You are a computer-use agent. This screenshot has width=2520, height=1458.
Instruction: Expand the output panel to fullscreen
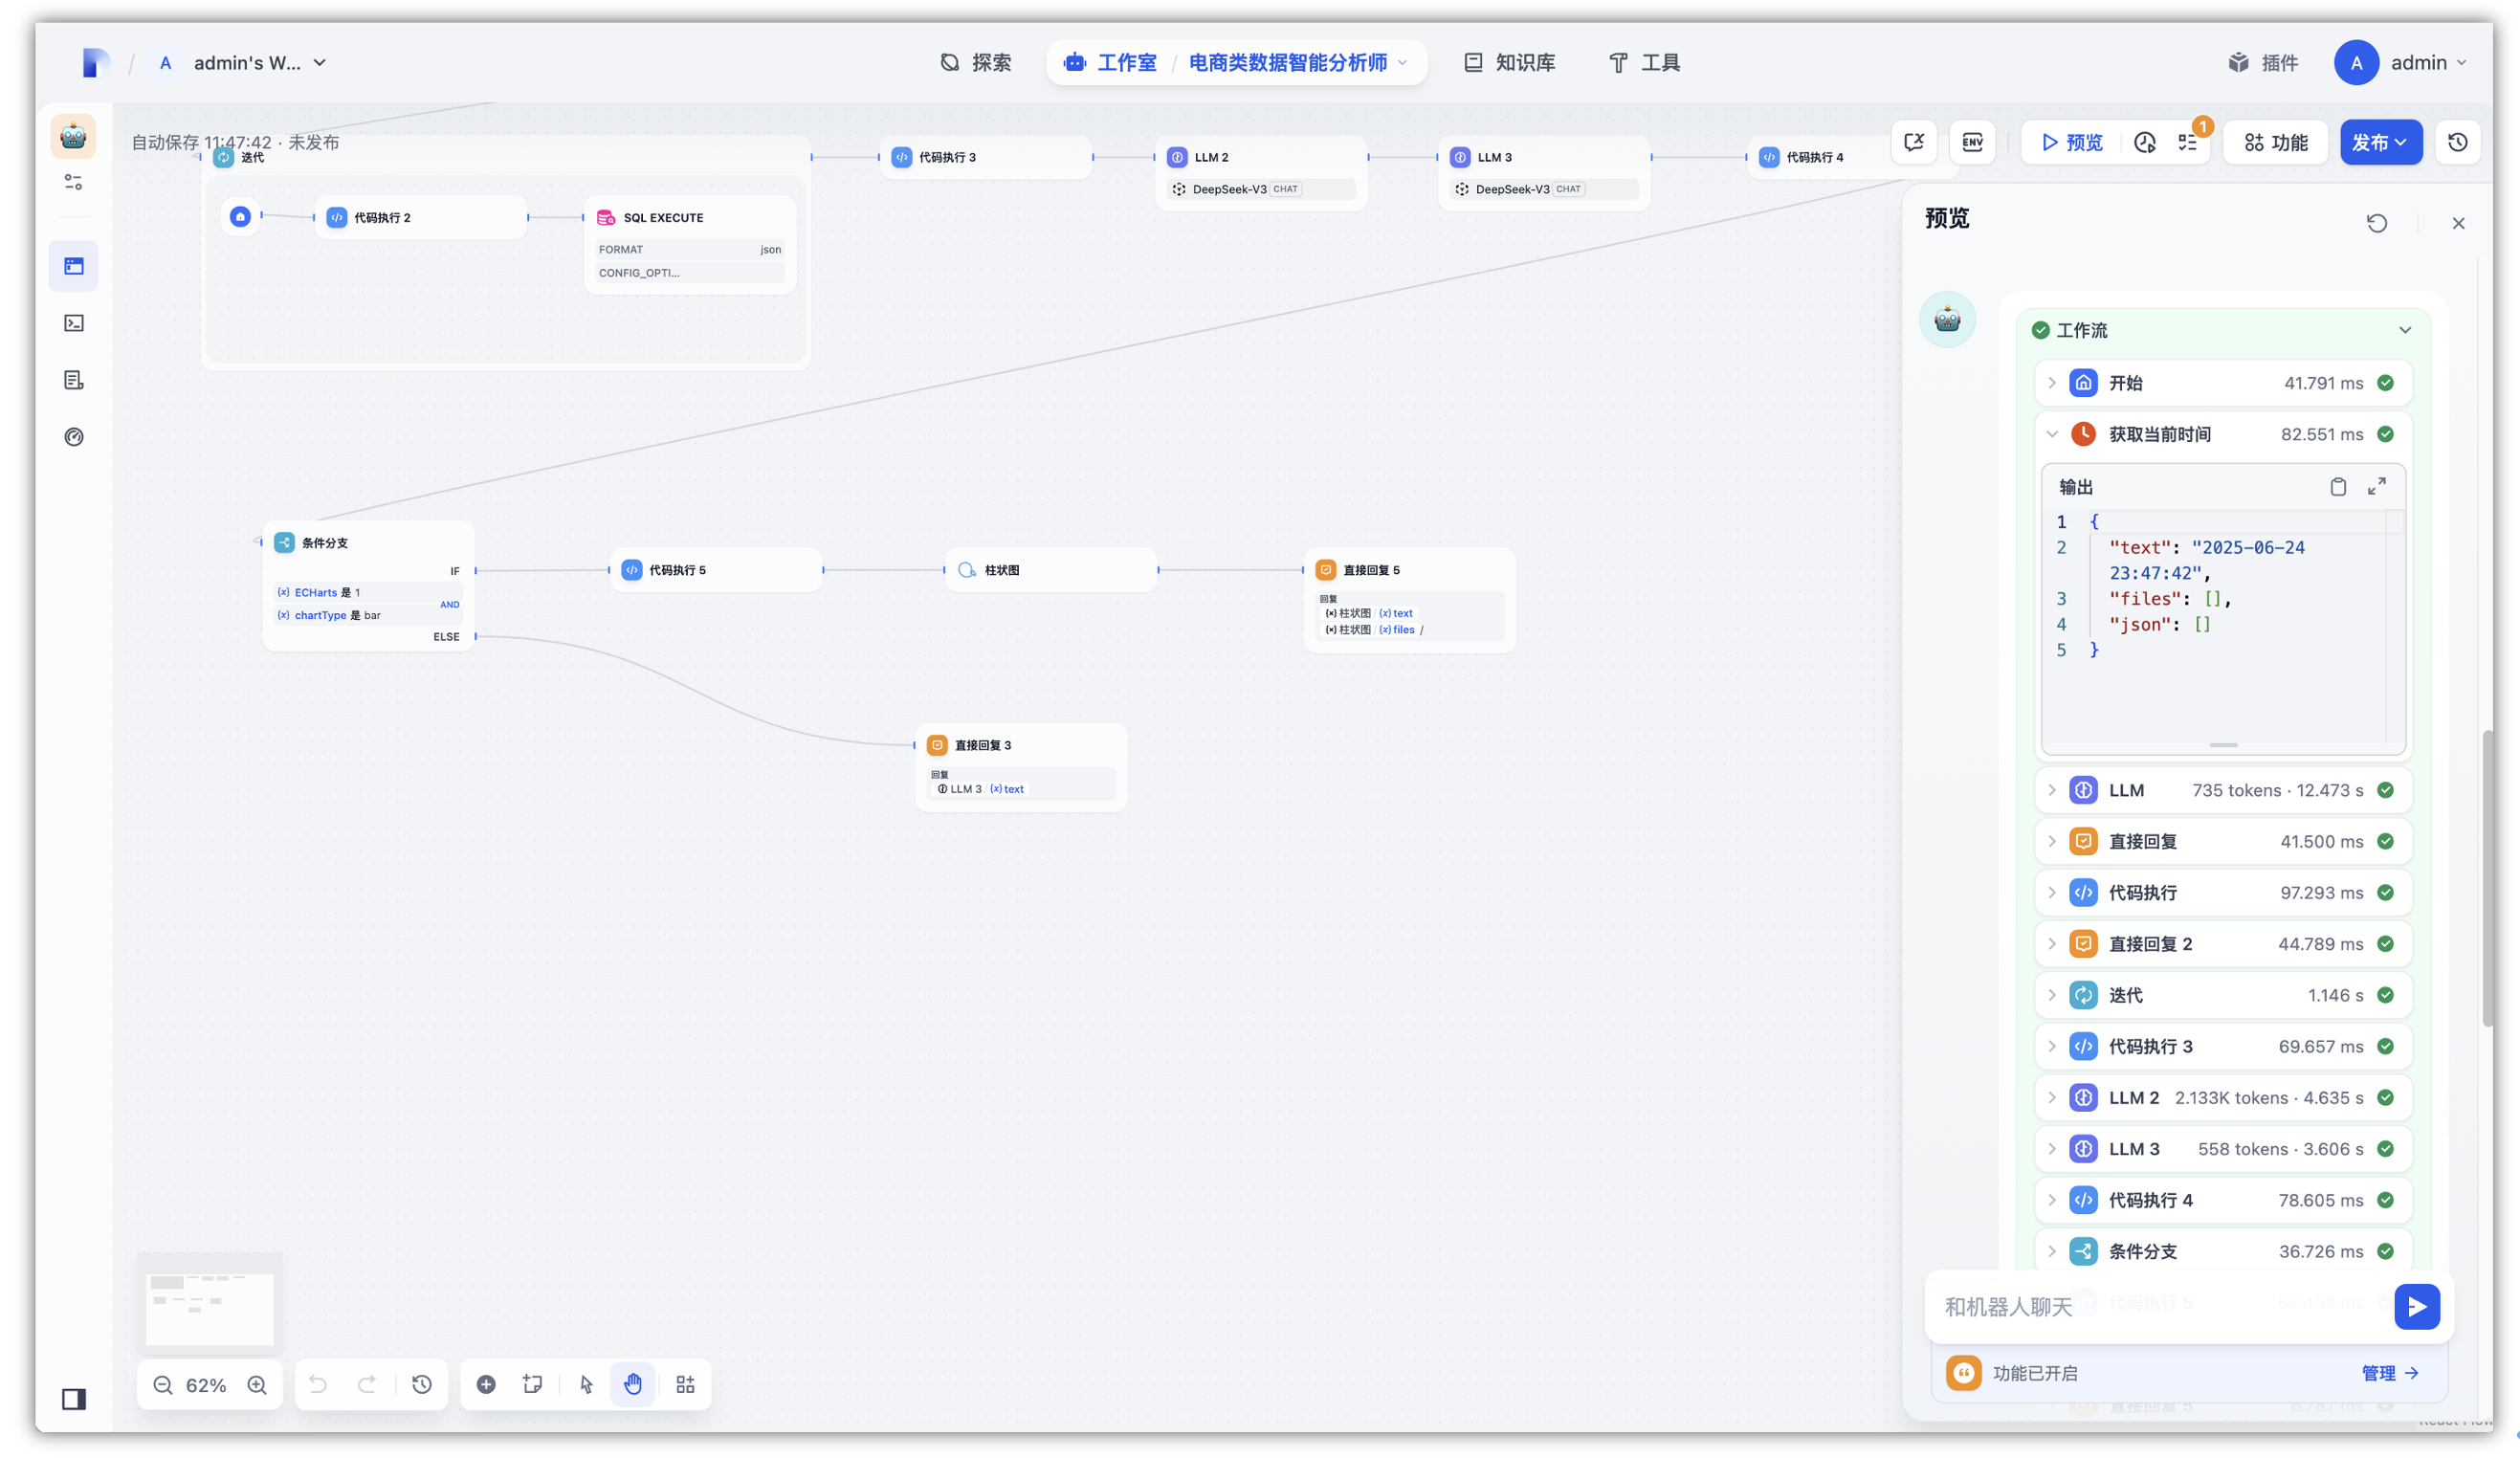point(2377,486)
